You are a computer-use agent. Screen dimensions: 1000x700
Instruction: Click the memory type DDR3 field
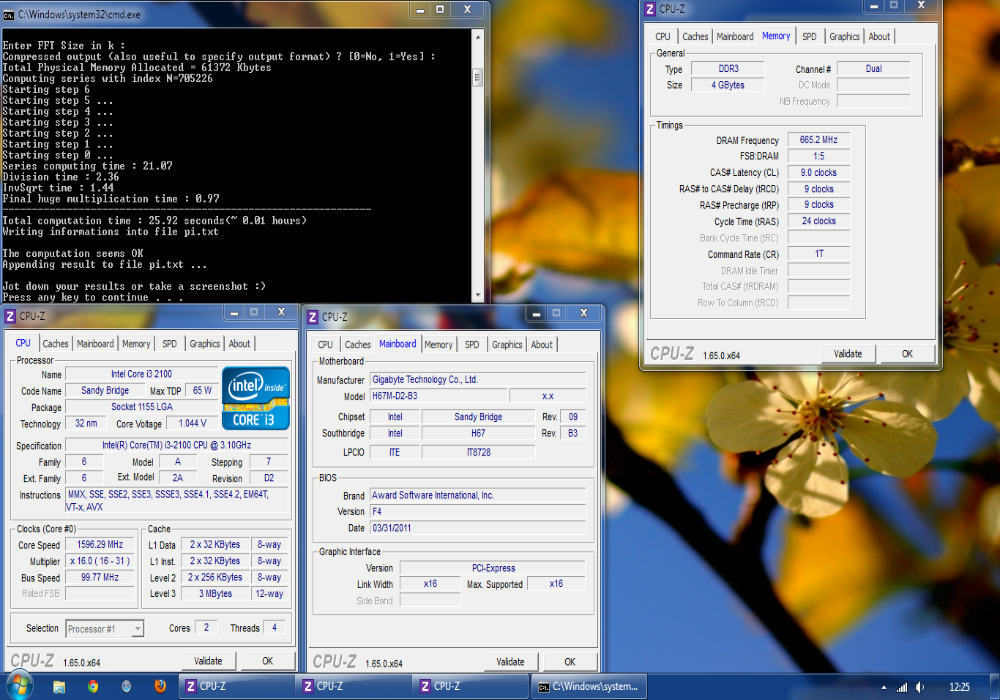(728, 68)
